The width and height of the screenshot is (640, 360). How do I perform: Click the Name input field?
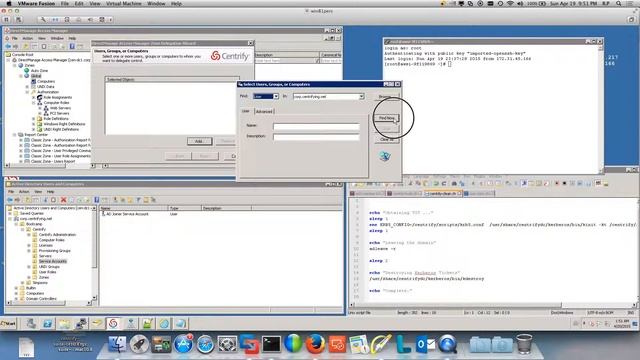[x=316, y=127]
